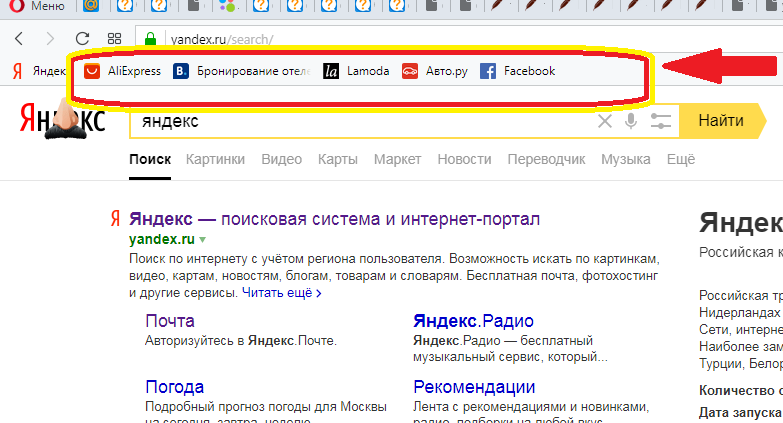Open the Speed Dial grid icon
The width and height of the screenshot is (783, 423).
point(114,38)
